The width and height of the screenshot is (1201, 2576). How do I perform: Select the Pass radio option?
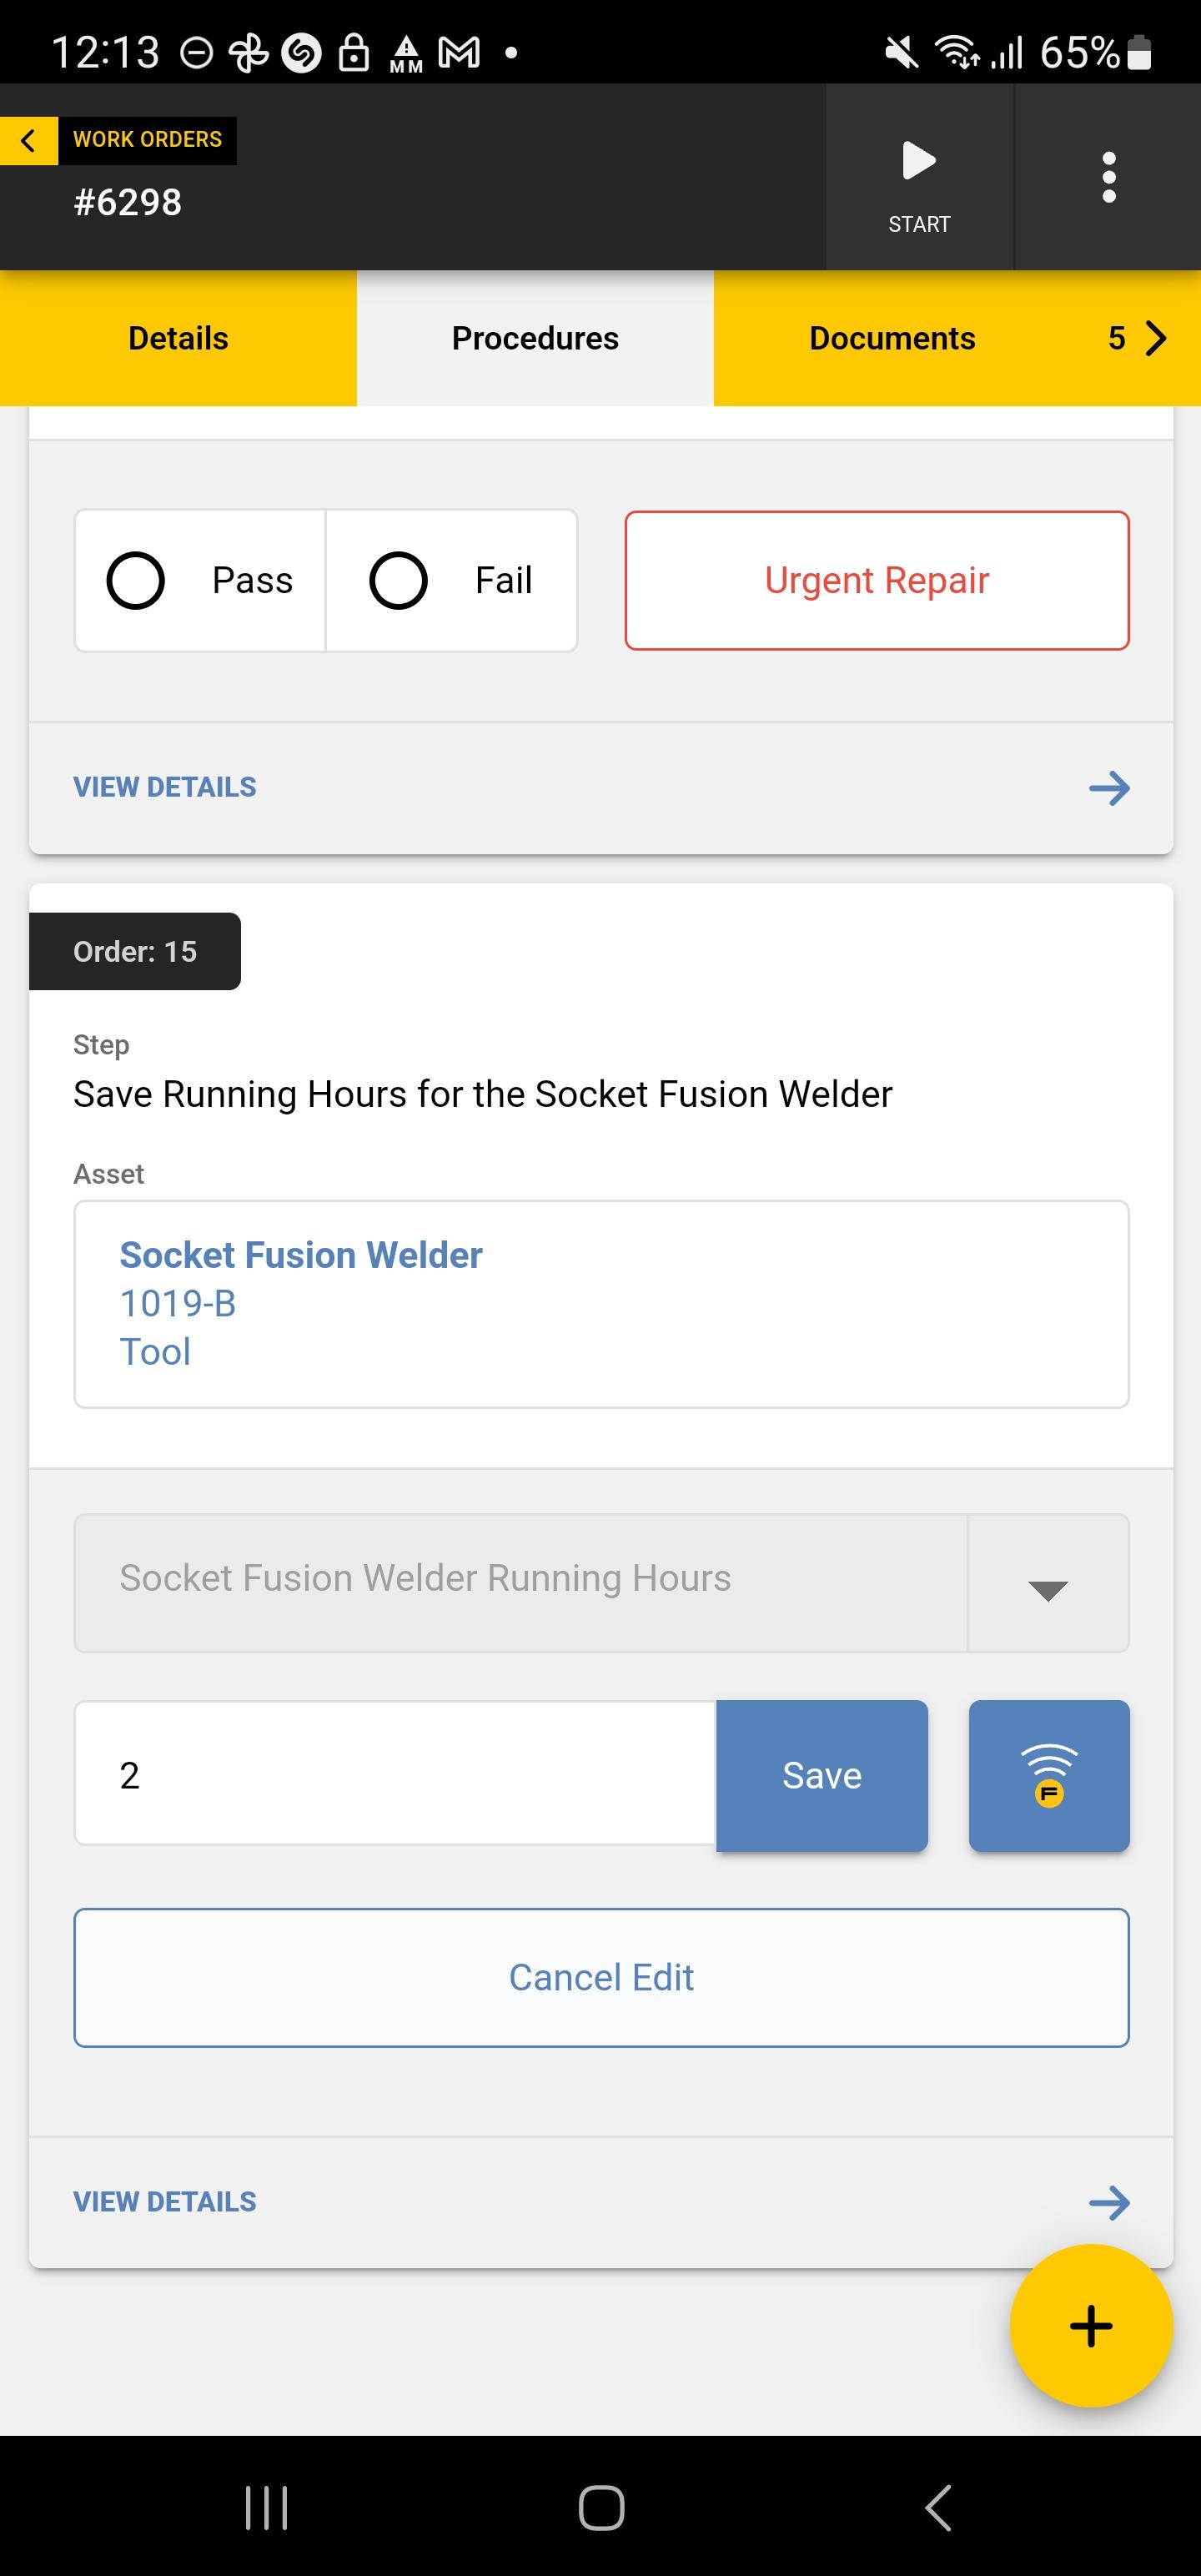[200, 580]
